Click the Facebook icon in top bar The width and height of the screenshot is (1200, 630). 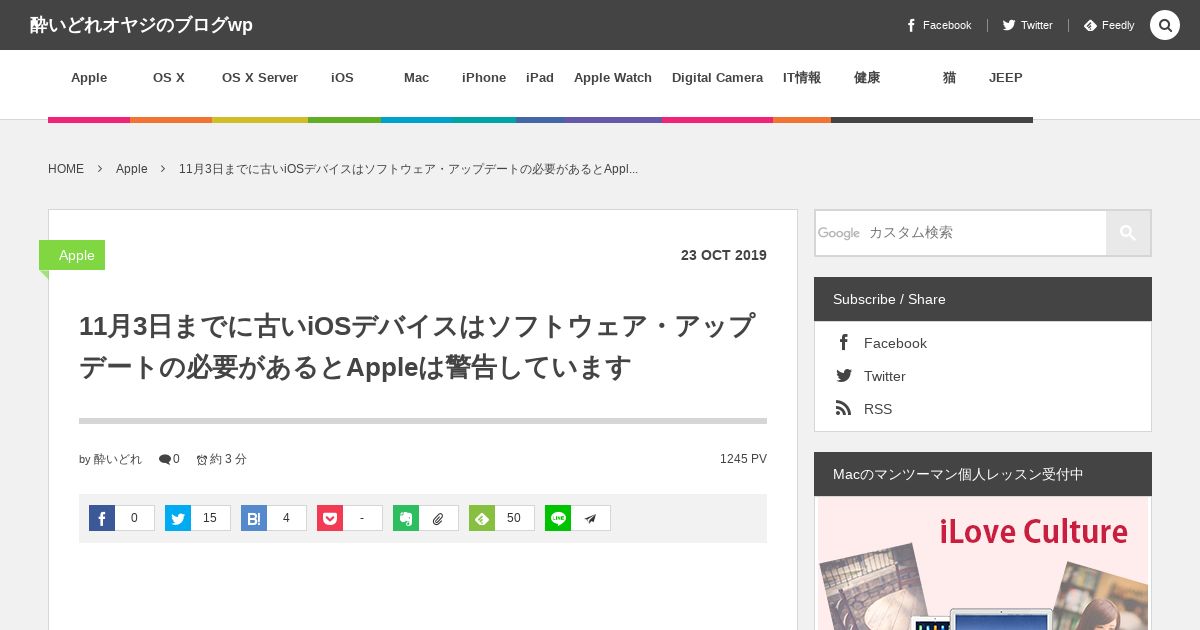(x=911, y=25)
